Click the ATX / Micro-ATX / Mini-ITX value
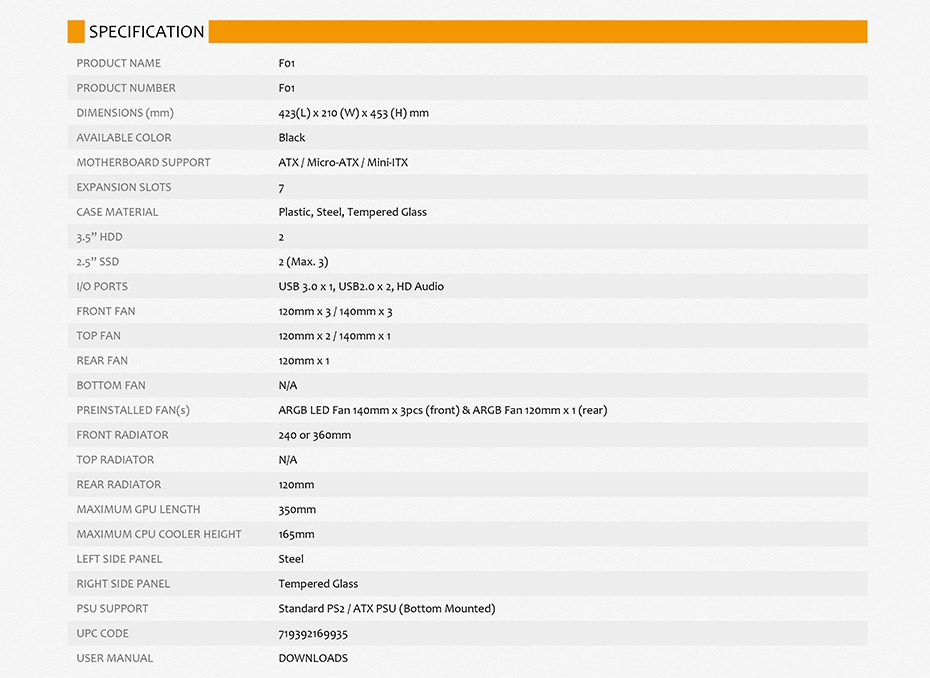 tap(343, 163)
